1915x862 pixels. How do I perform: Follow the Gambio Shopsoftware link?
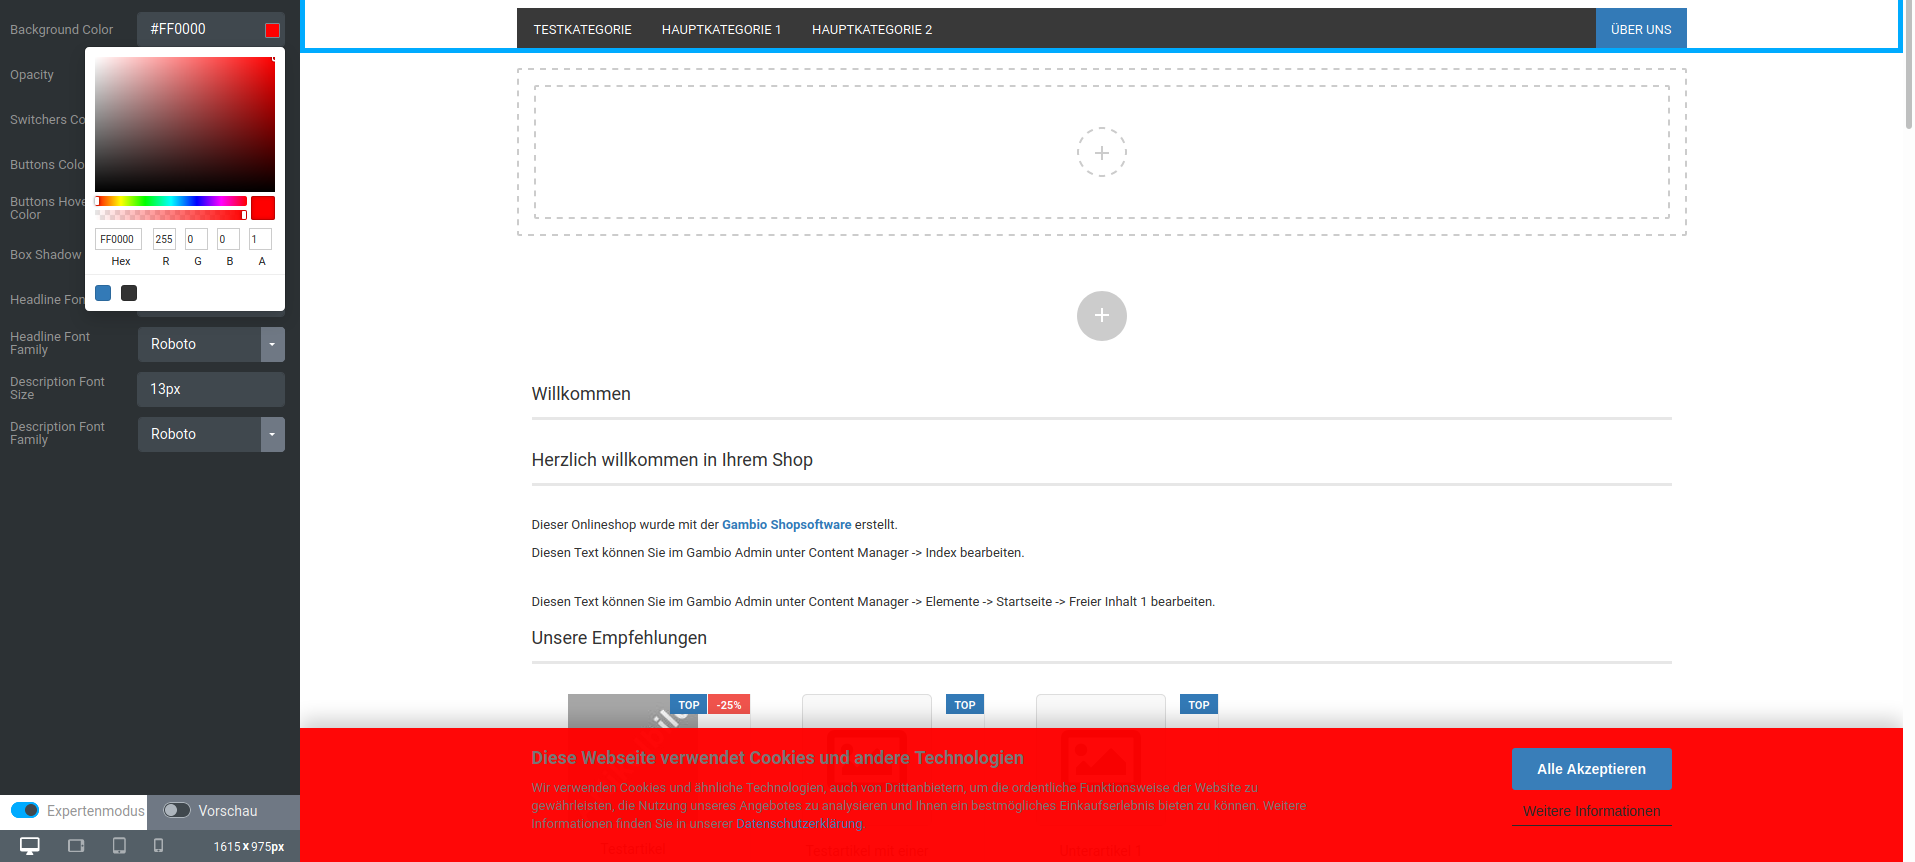point(786,525)
